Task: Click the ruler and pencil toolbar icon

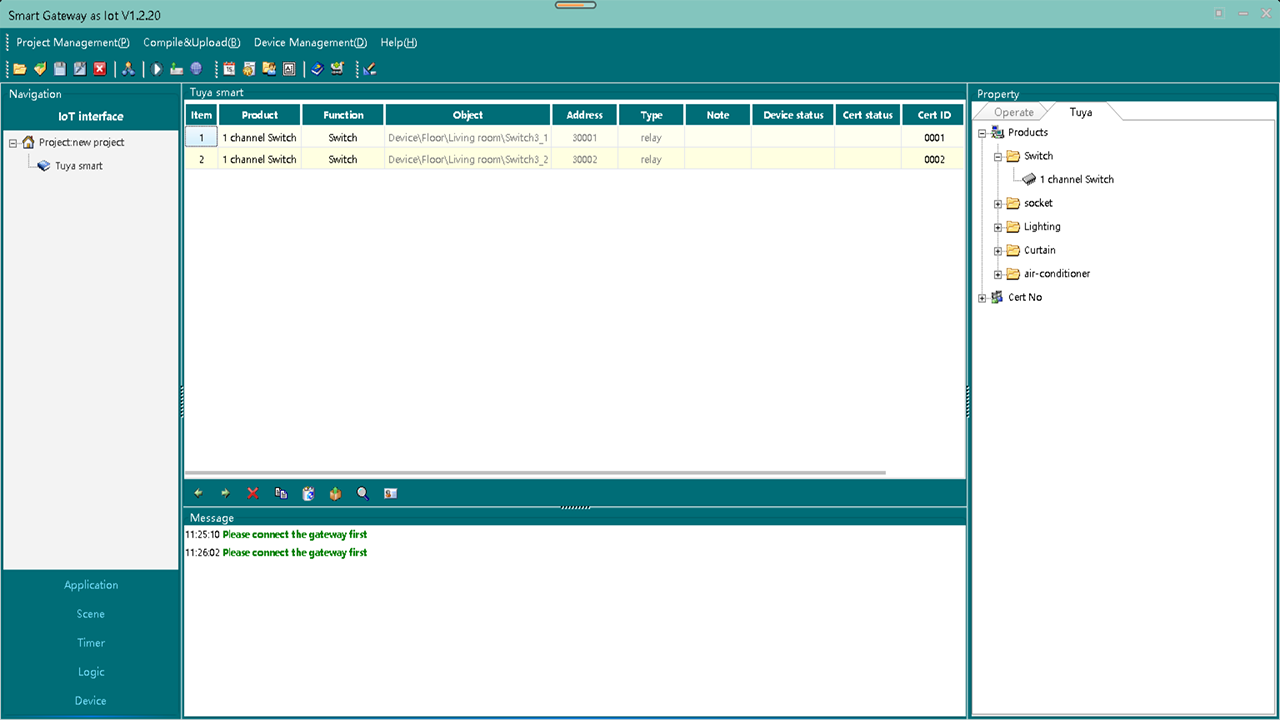Action: [x=369, y=69]
